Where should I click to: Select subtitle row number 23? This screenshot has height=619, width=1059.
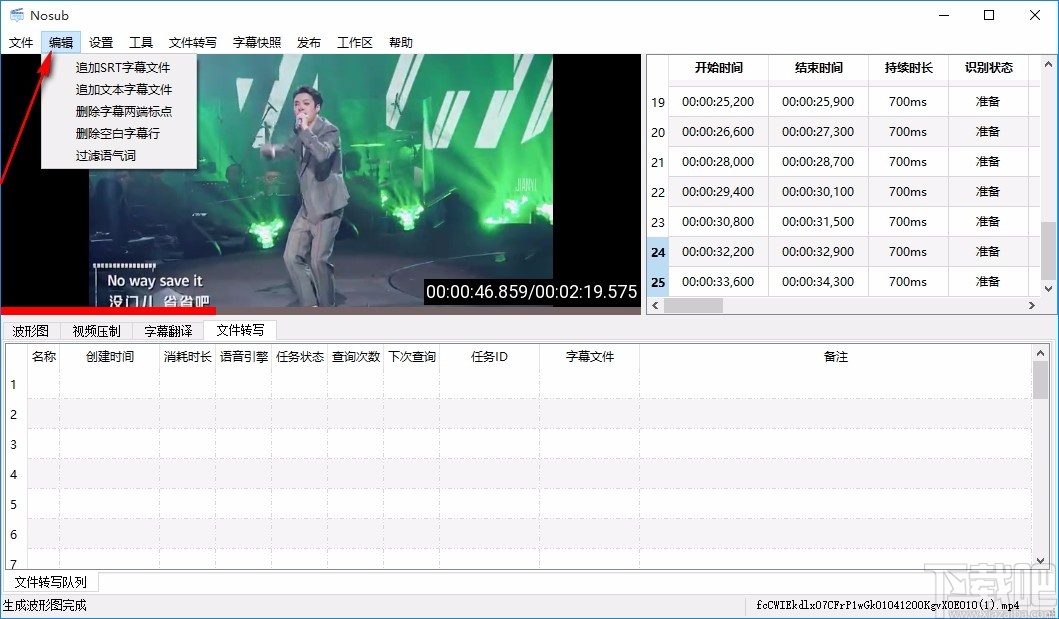658,222
